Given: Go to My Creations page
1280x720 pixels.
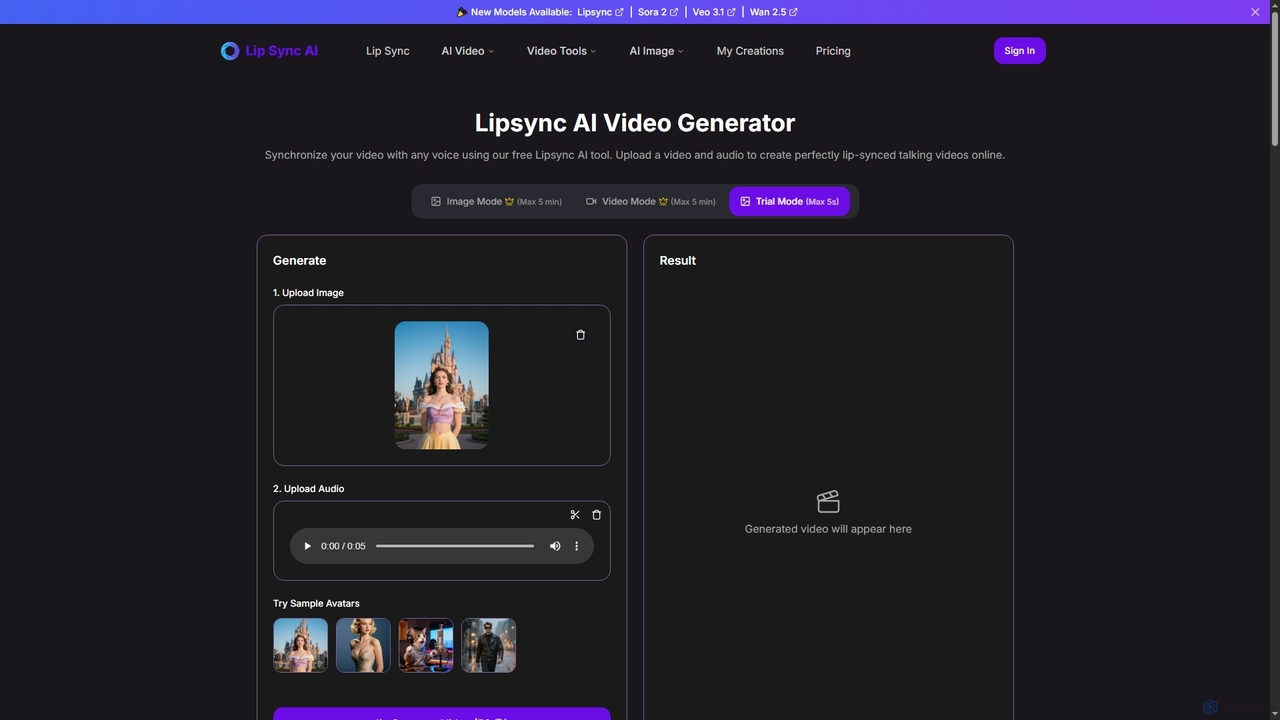Looking at the screenshot, I should [750, 51].
